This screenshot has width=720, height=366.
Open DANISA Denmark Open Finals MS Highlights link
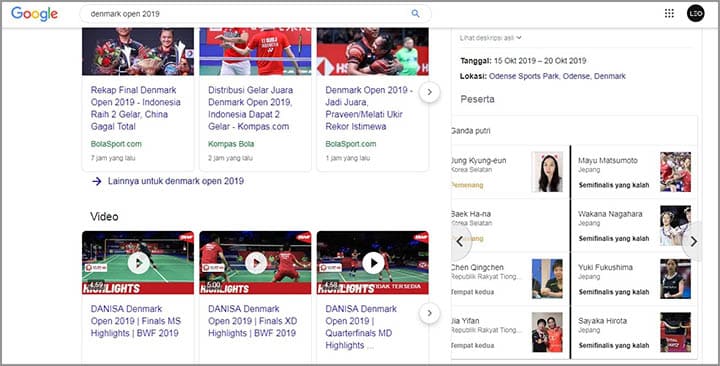[136, 321]
